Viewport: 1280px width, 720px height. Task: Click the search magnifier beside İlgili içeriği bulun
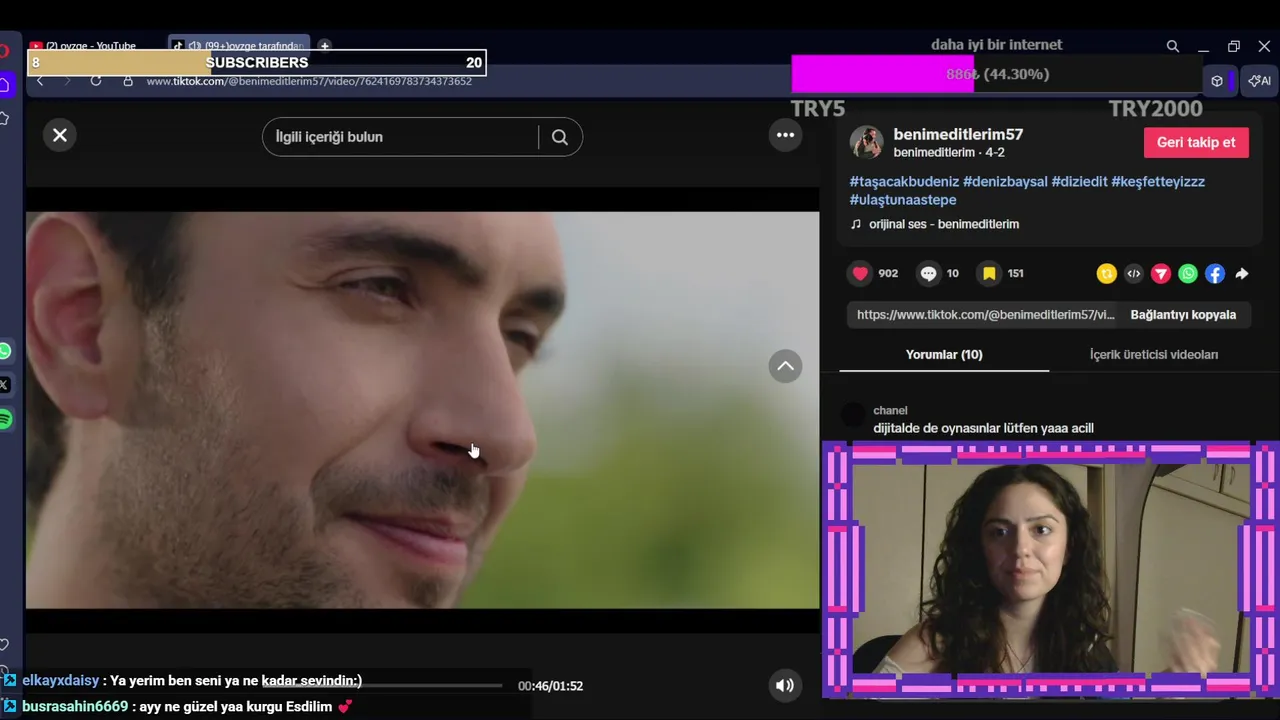click(560, 137)
